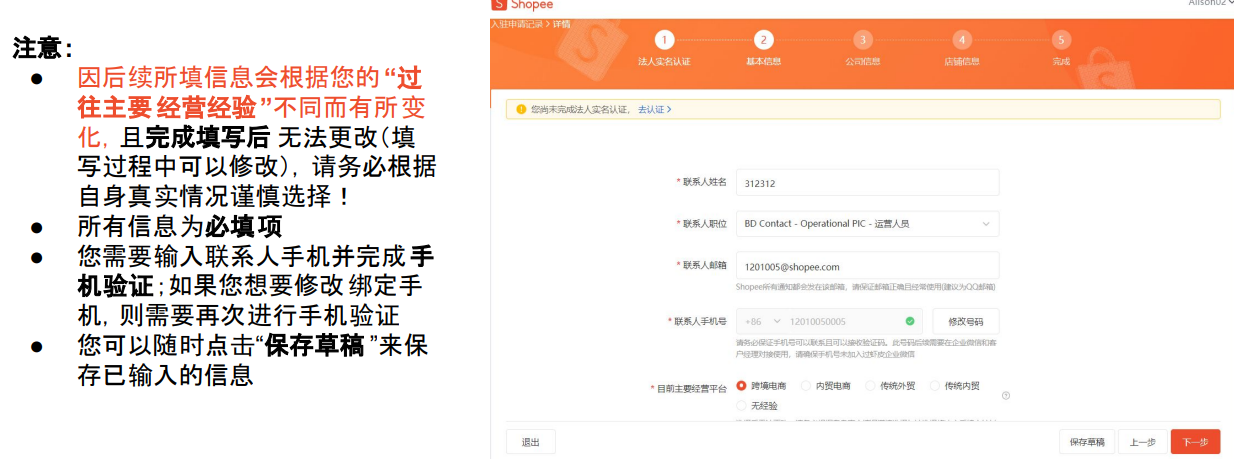The height and width of the screenshot is (460, 1234).
Task: Click the yellow warning icon in notice banner
Action: [x=521, y=109]
